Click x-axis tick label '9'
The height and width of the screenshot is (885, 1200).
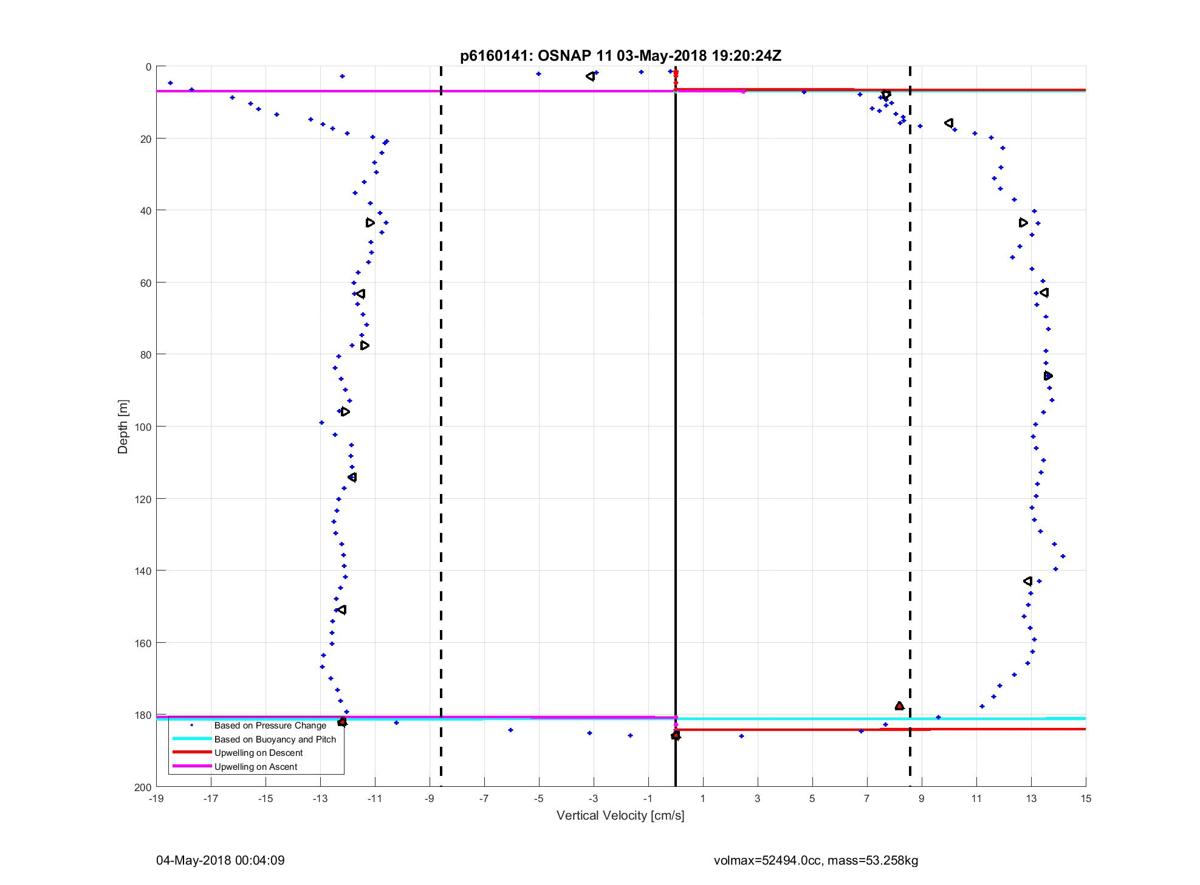(922, 798)
